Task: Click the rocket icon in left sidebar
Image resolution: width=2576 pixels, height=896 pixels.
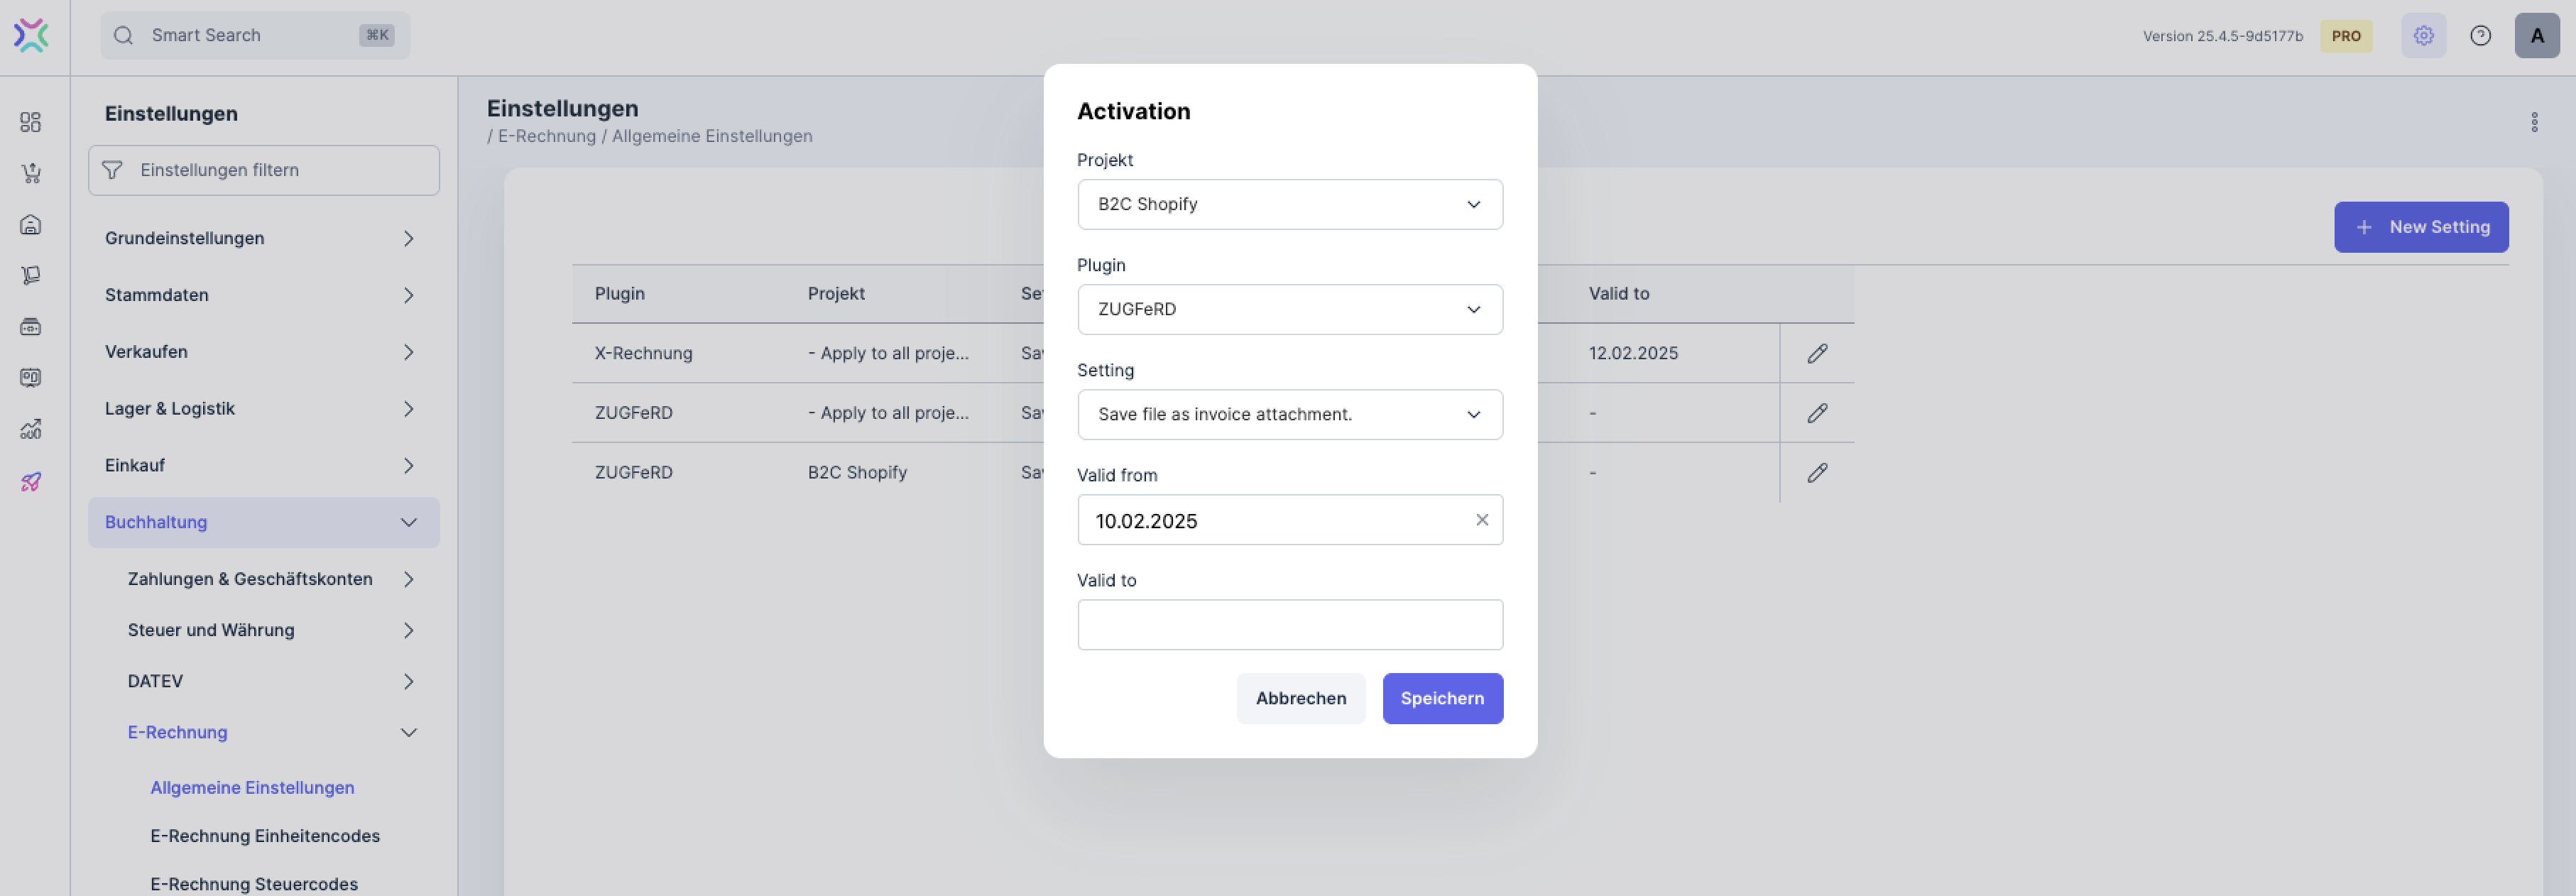Action: coord(31,481)
